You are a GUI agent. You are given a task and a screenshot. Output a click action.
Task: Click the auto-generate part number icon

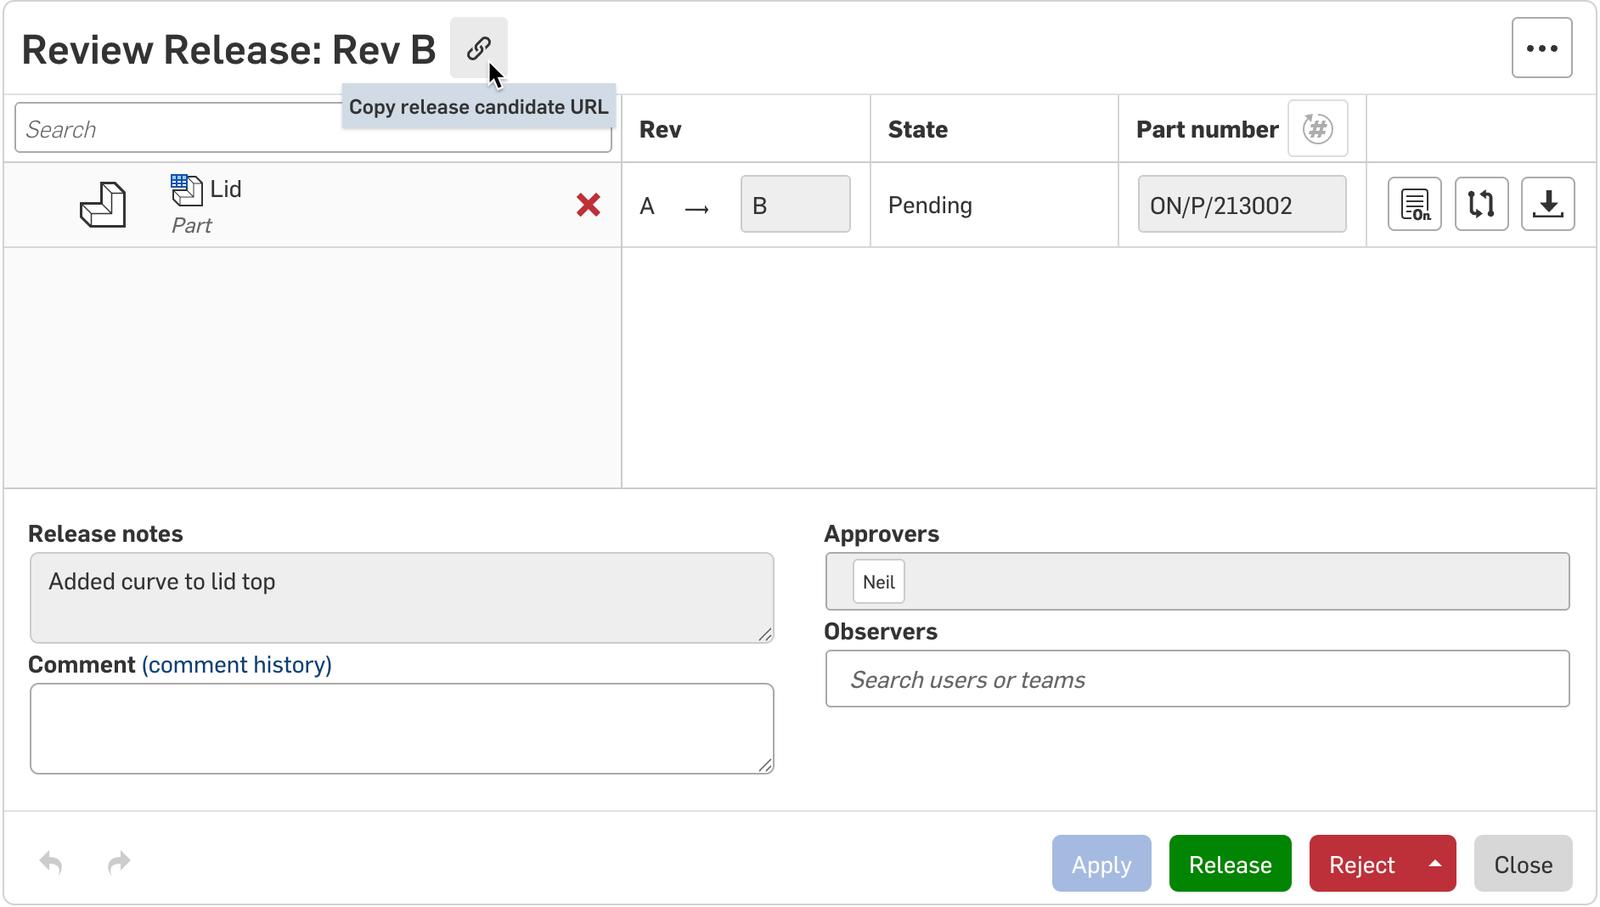[x=1317, y=129]
